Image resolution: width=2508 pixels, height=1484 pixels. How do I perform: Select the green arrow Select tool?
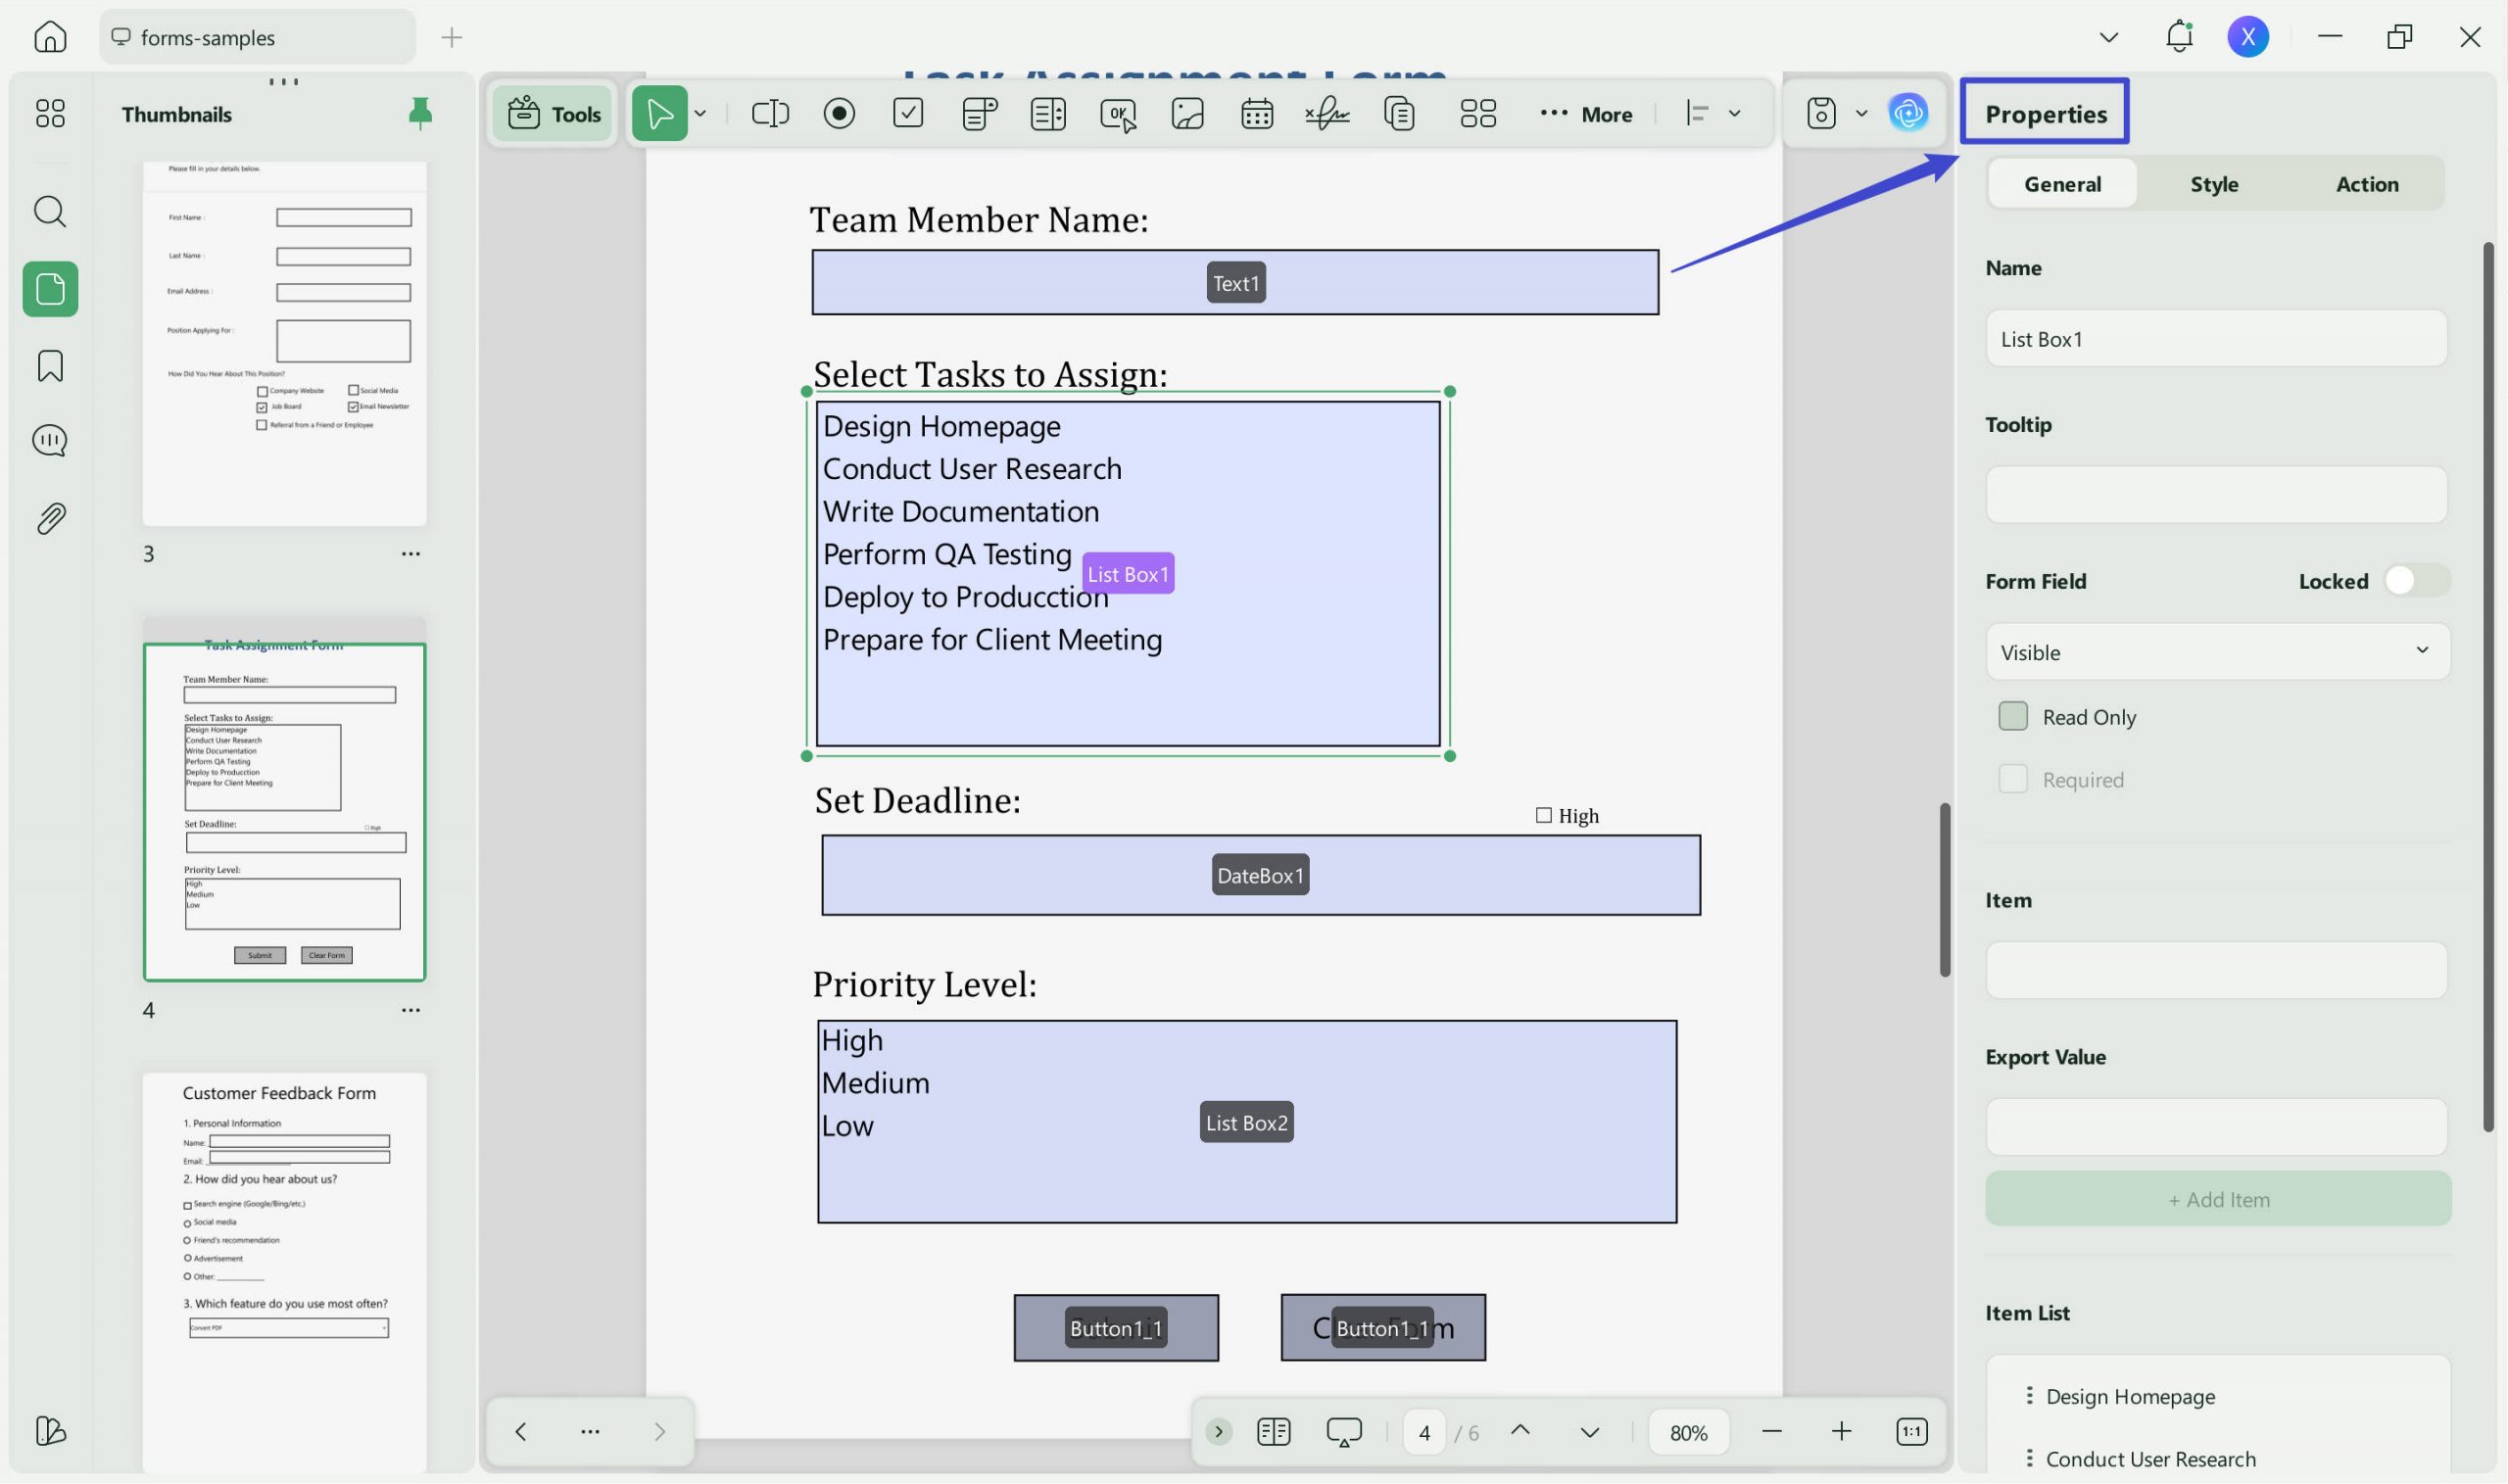[x=659, y=113]
